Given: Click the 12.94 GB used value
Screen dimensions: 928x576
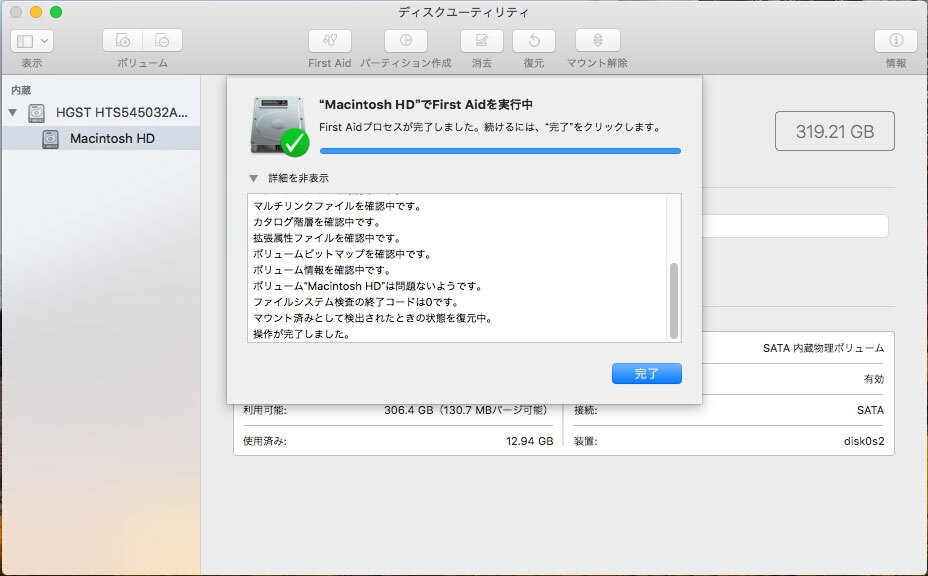Looking at the screenshot, I should 529,441.
